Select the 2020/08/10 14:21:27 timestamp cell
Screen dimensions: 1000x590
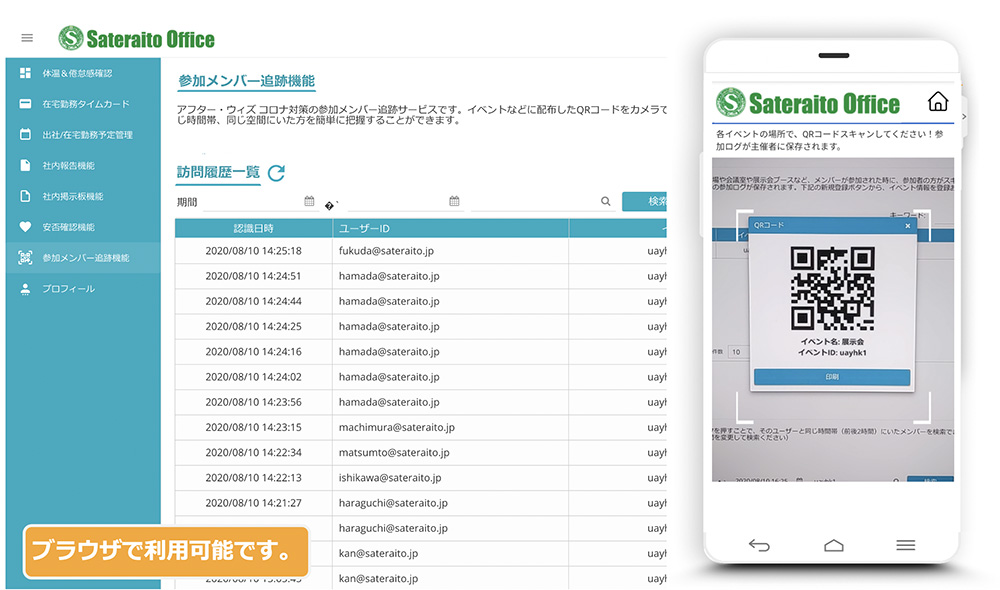pos(254,503)
